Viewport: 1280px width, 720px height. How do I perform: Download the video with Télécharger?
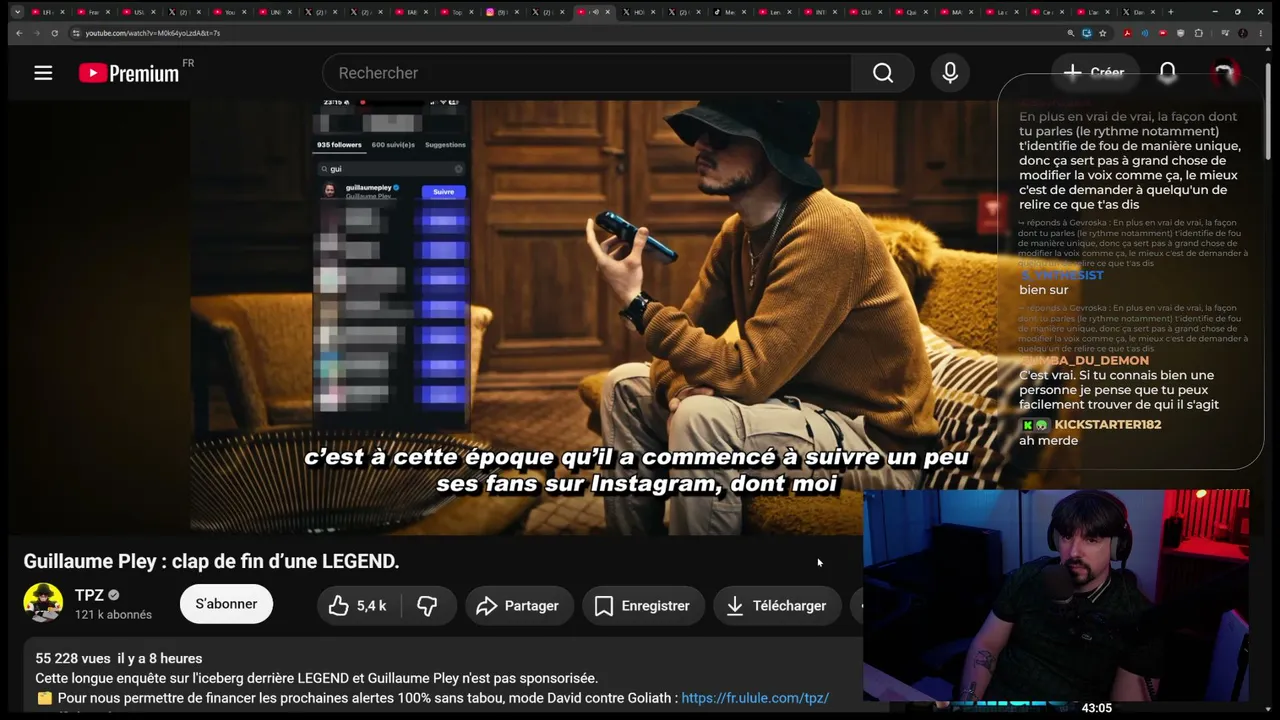[x=777, y=606]
